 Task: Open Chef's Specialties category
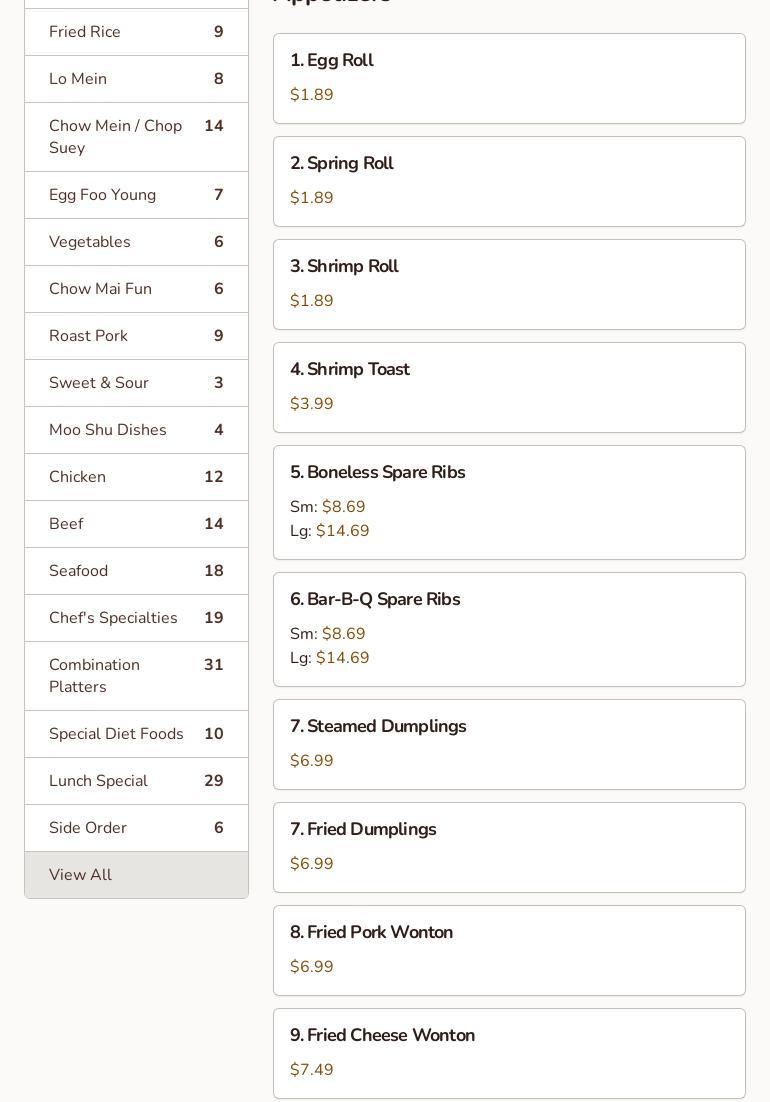click(136, 618)
